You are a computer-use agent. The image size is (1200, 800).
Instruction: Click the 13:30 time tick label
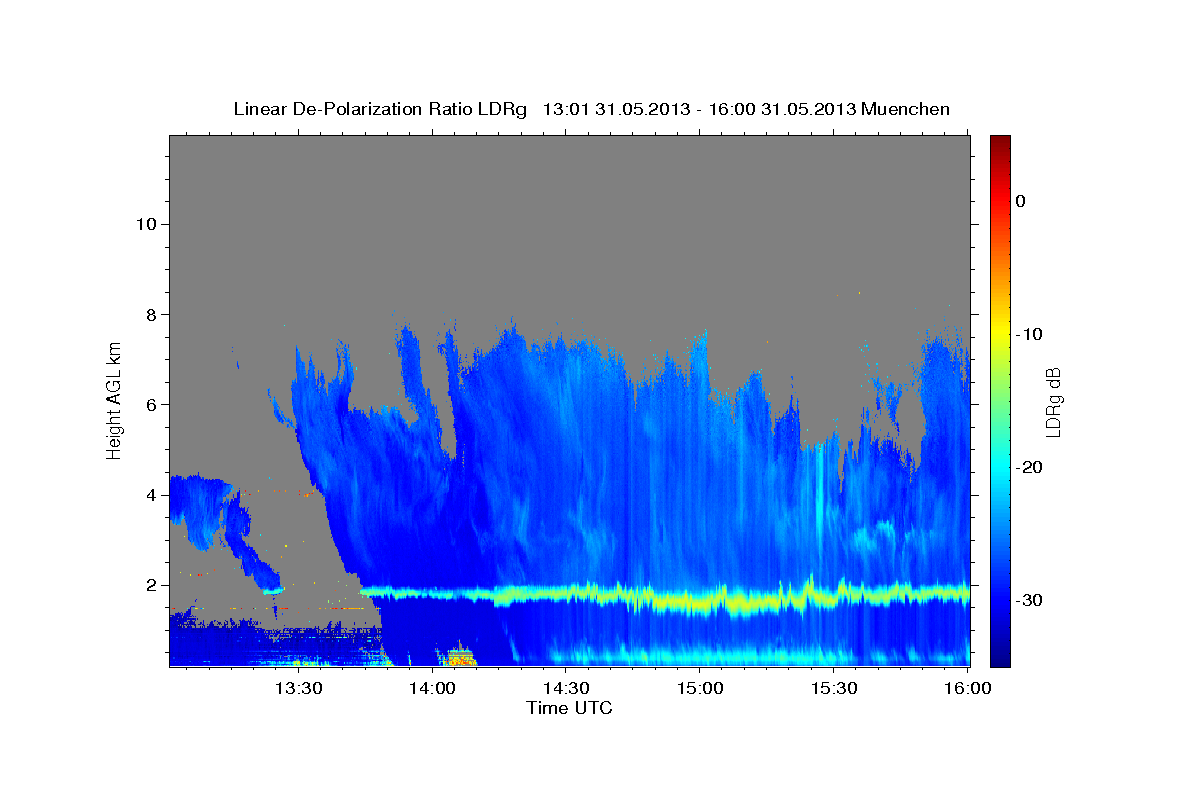298,688
